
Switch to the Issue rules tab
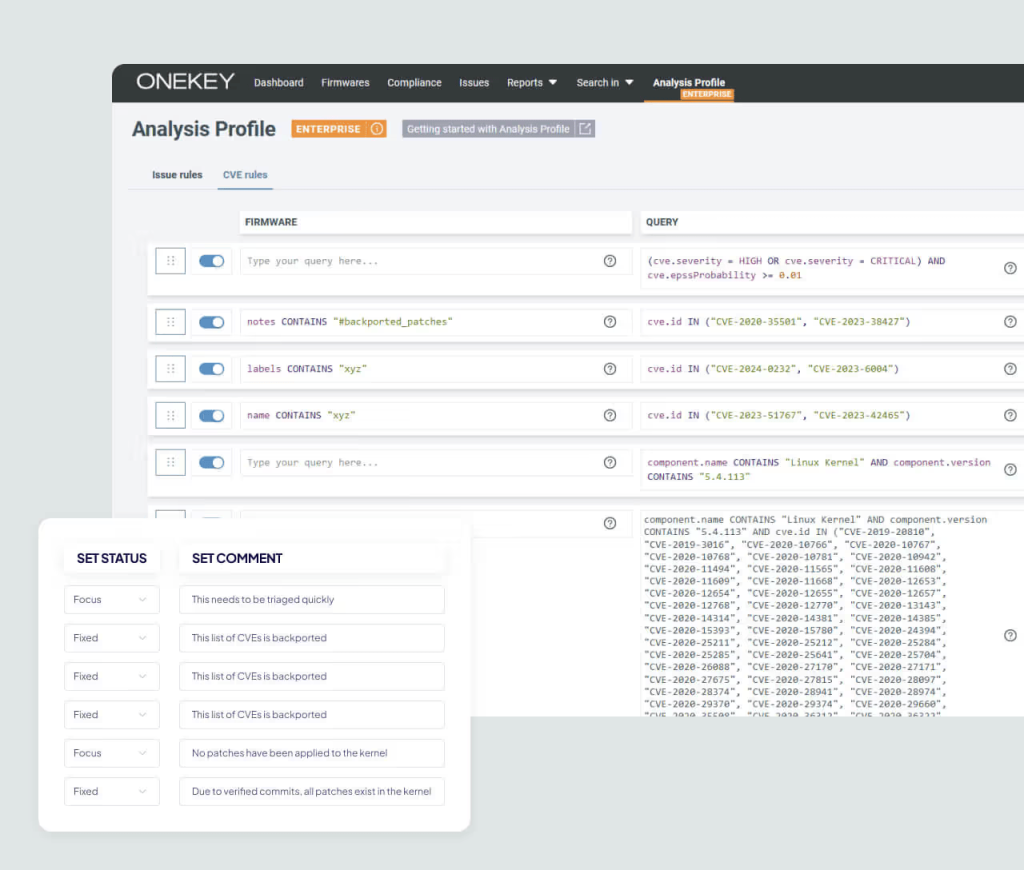177,175
